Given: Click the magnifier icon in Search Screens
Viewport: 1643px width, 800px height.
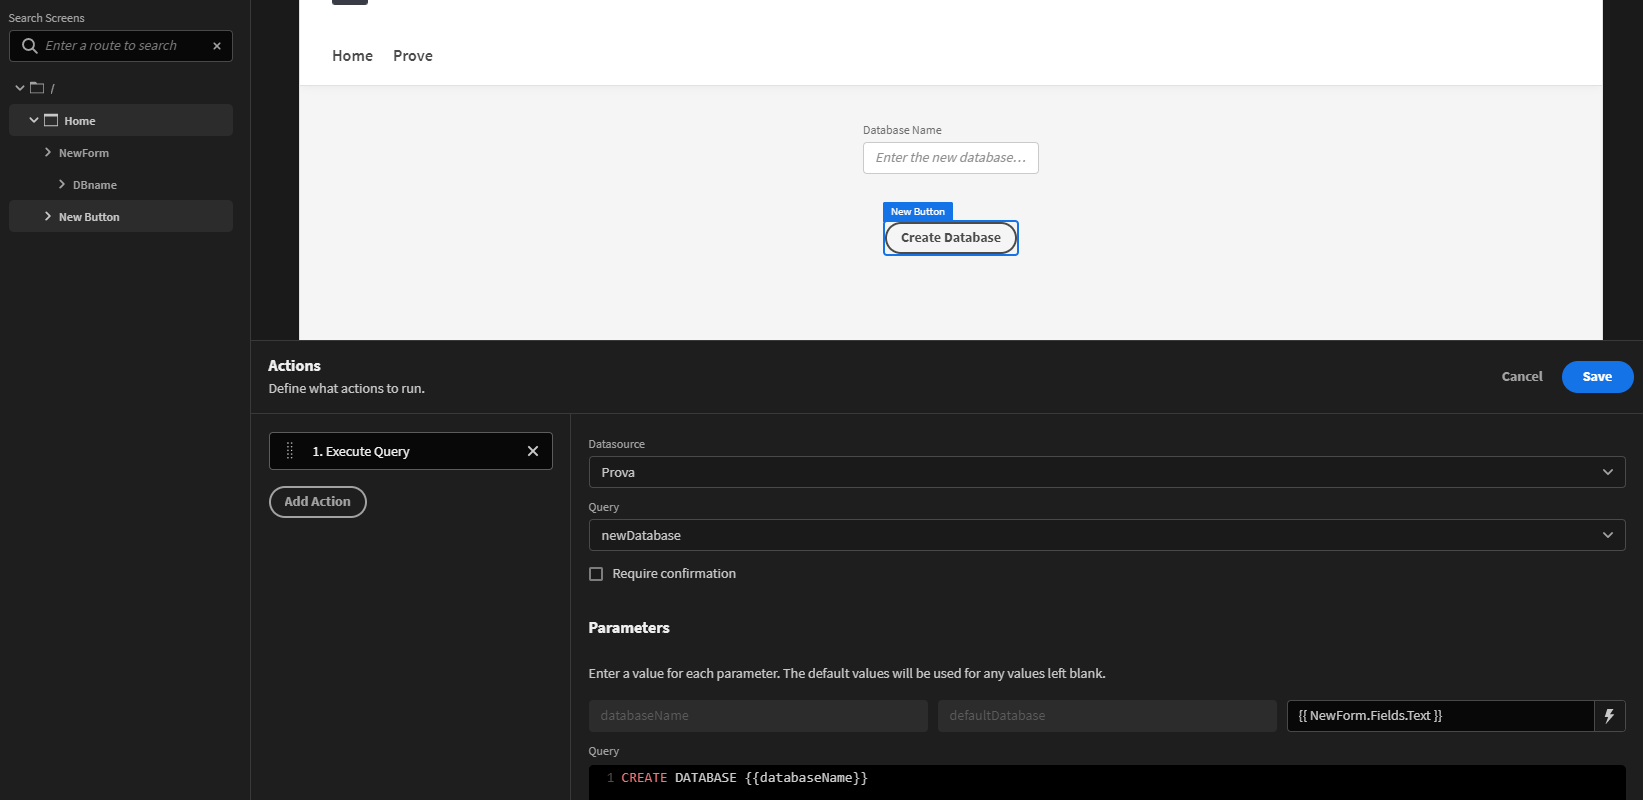Looking at the screenshot, I should (30, 46).
